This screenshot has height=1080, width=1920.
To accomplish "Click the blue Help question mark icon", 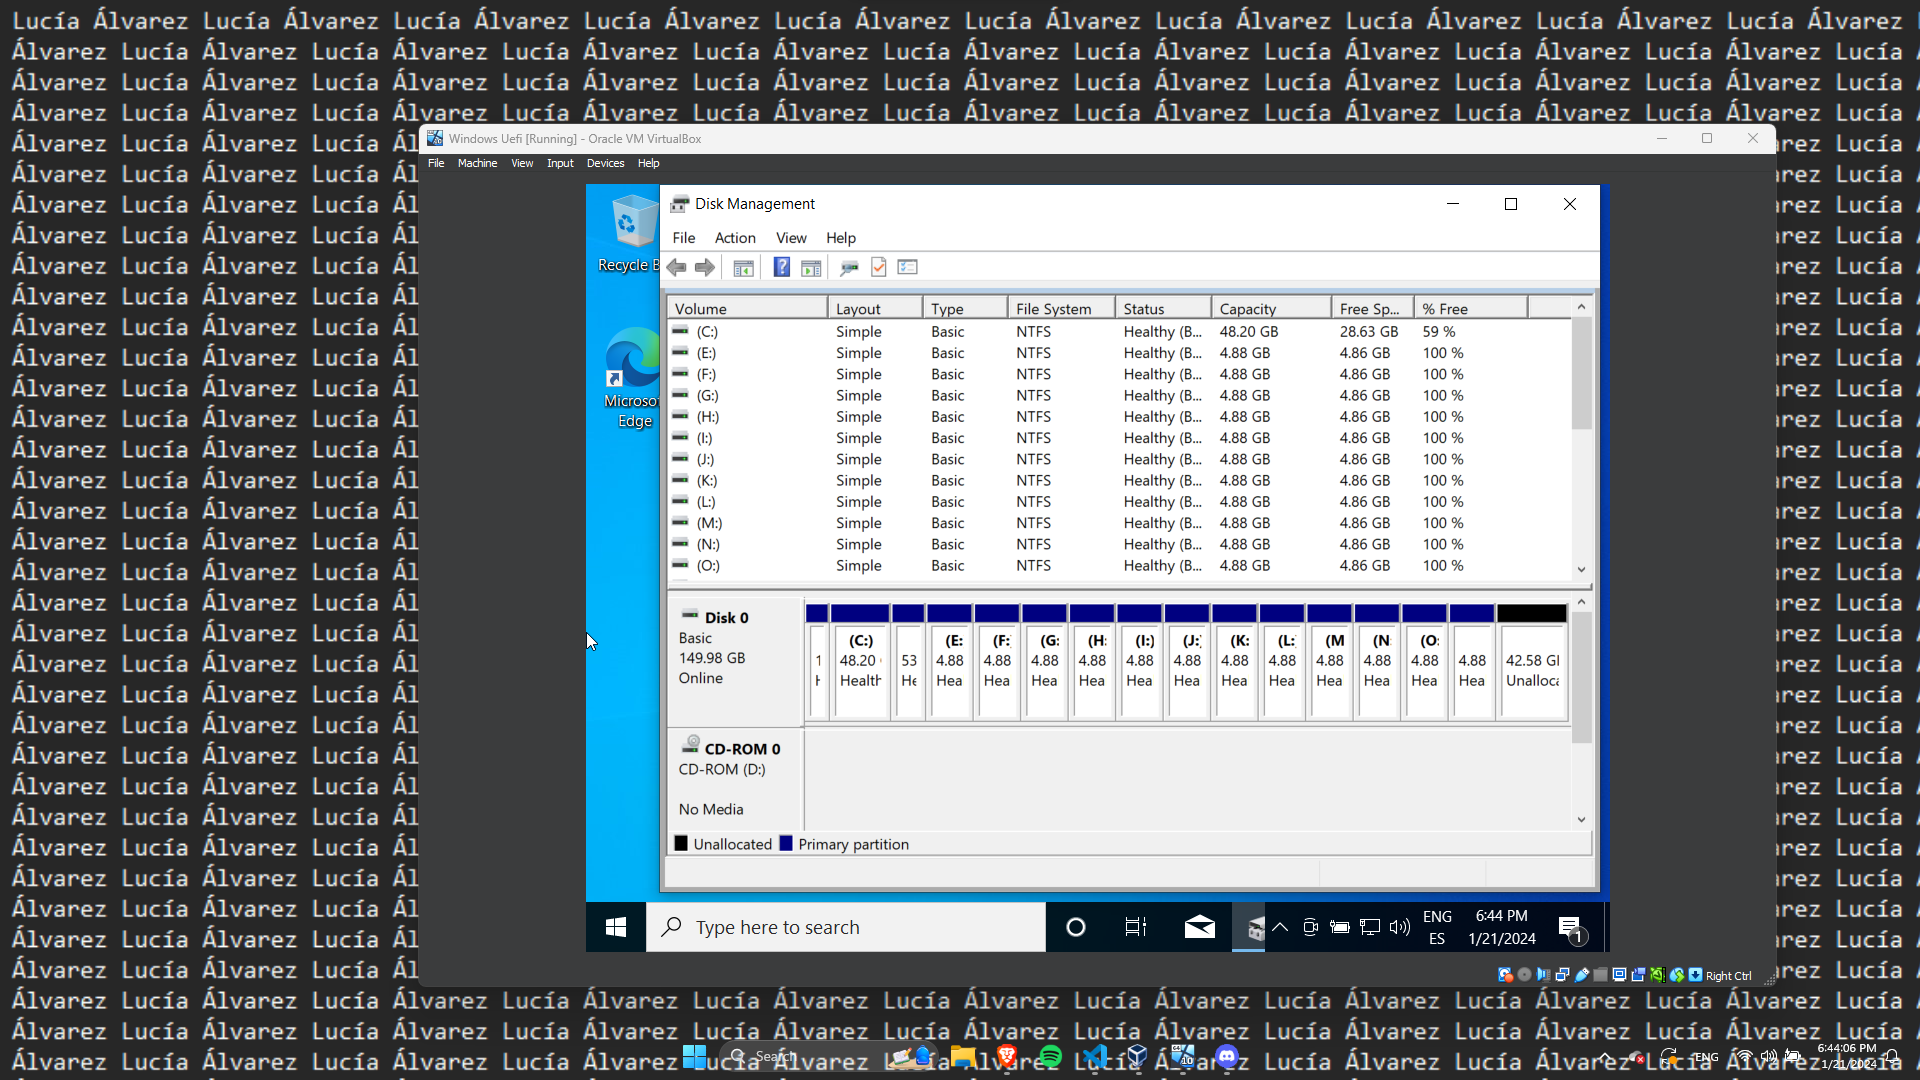I will [x=782, y=267].
